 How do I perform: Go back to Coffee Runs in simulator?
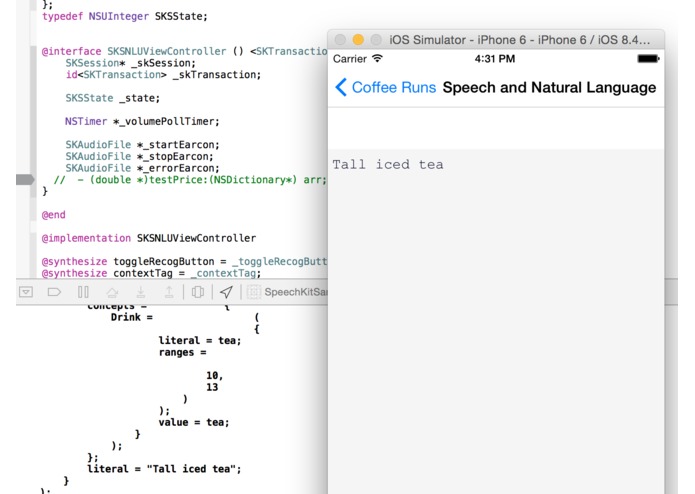pos(394,87)
